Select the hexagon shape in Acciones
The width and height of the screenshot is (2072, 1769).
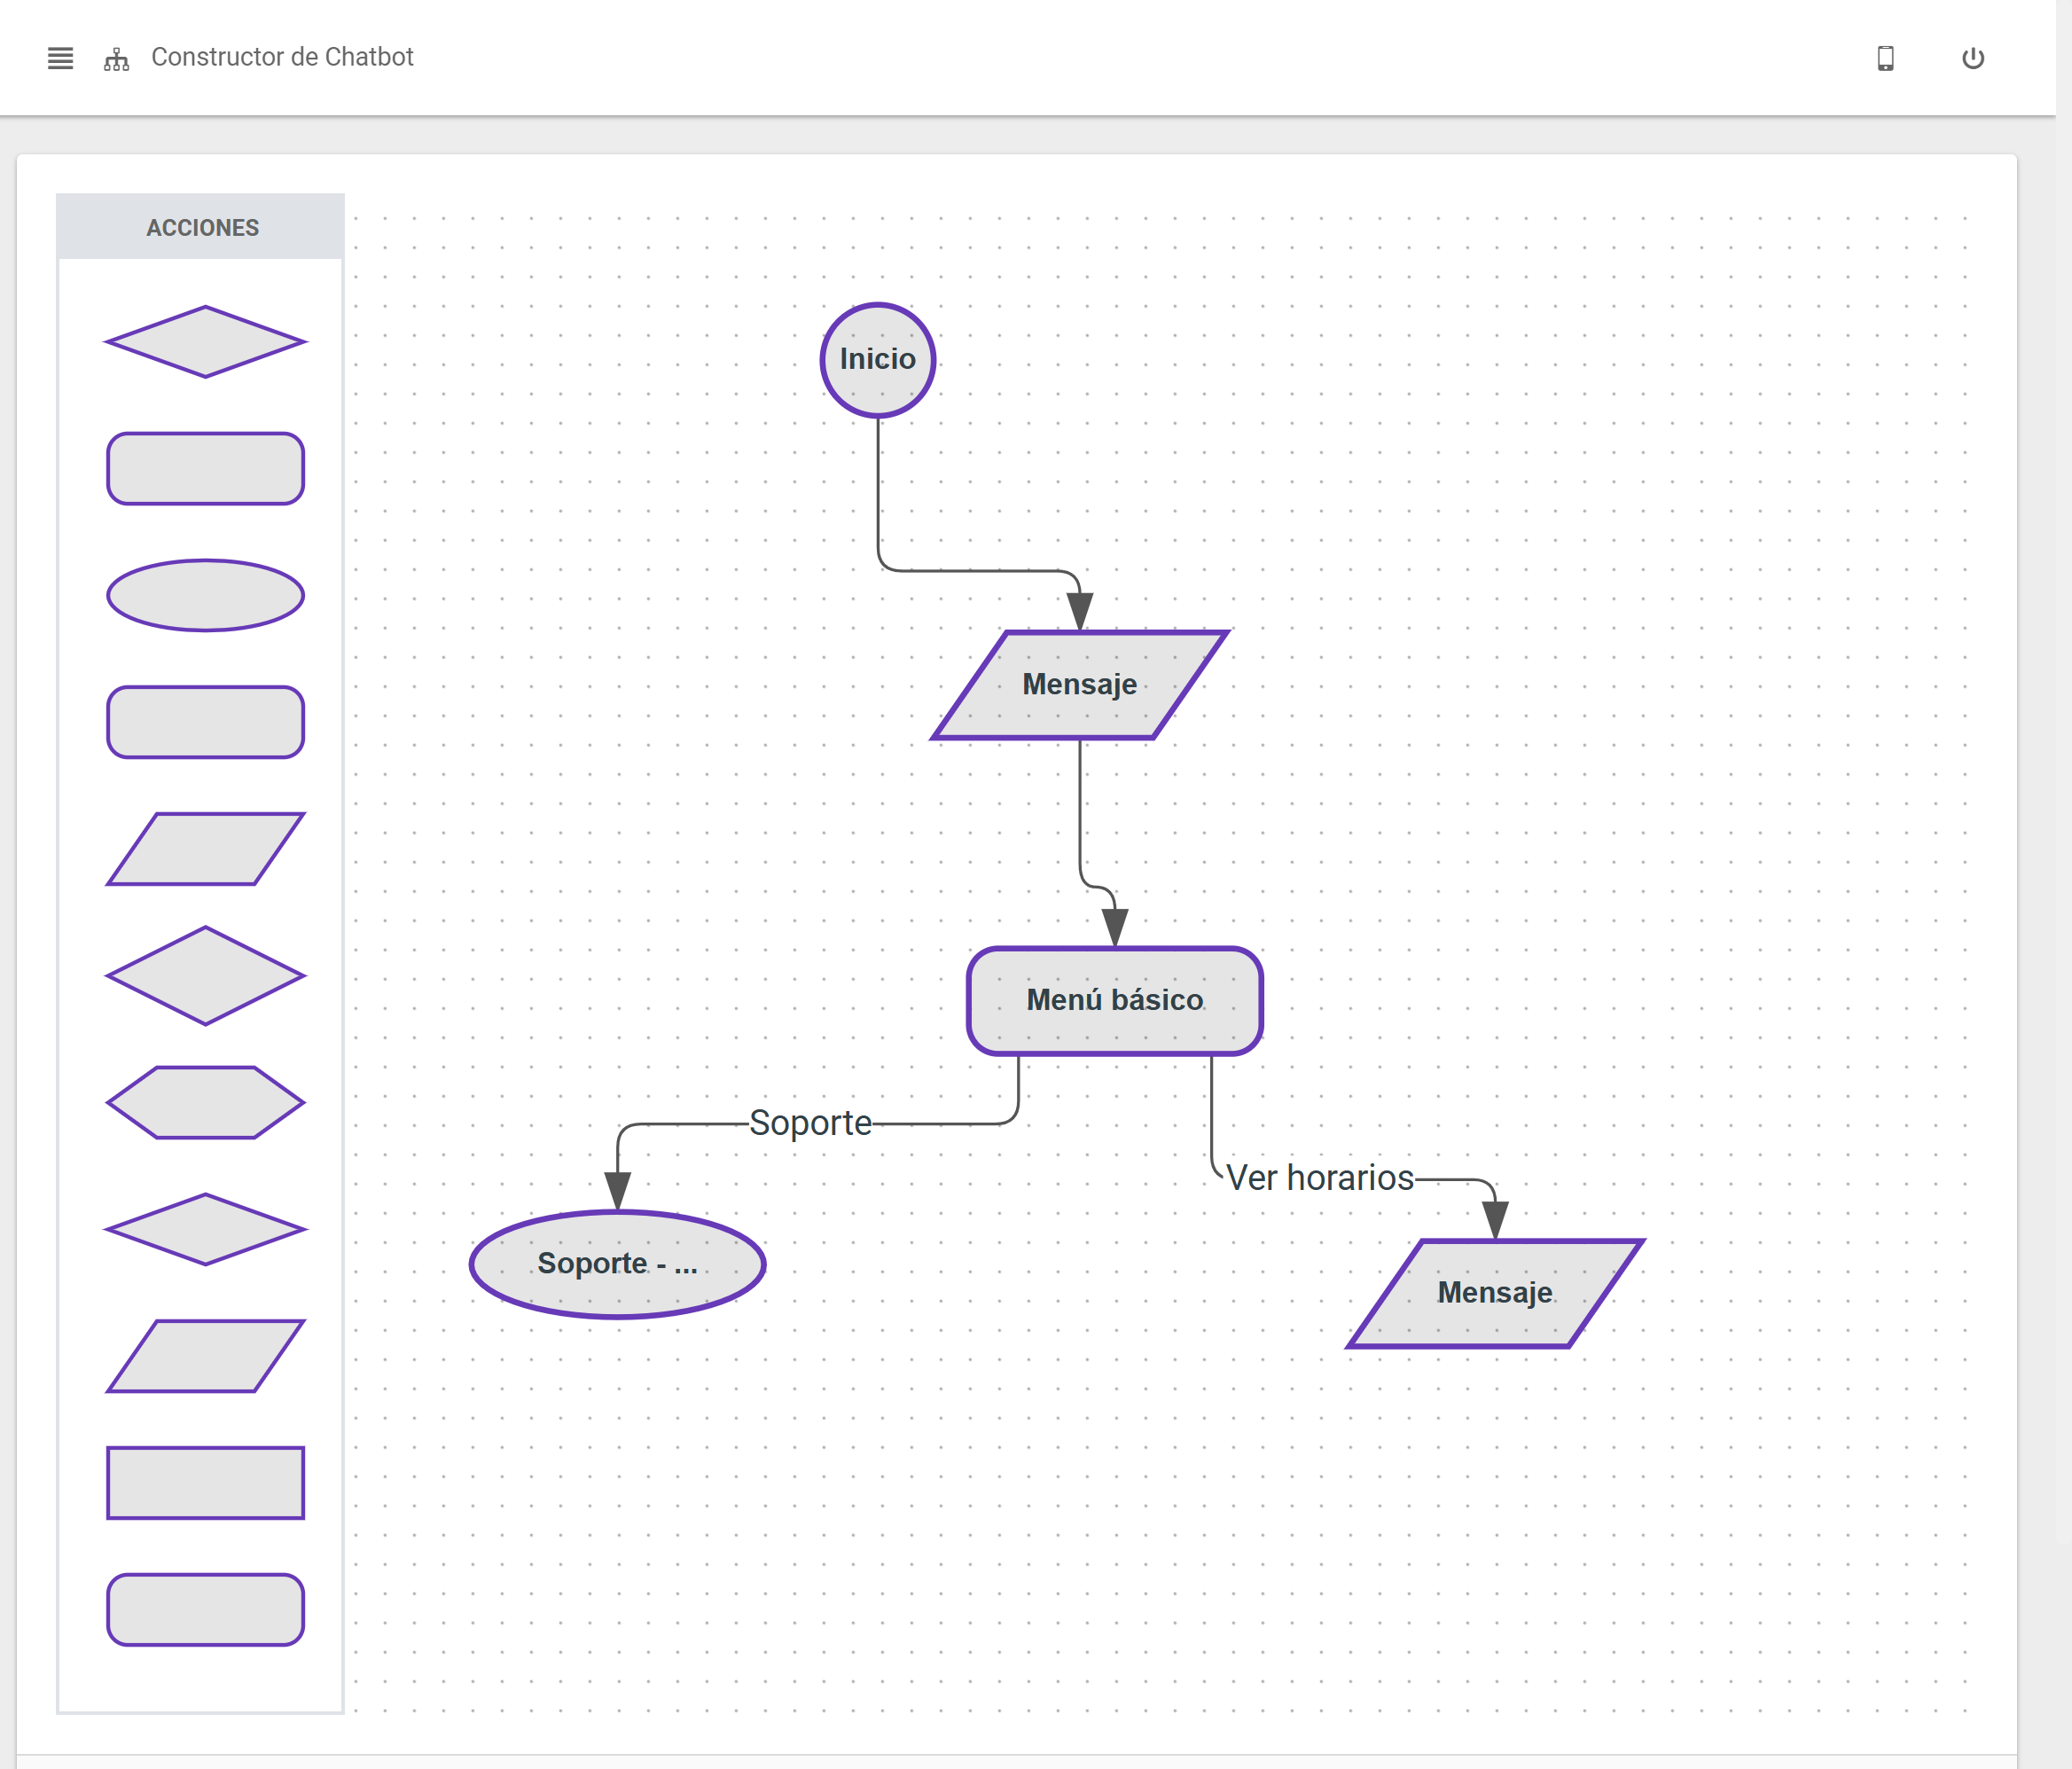(205, 1103)
